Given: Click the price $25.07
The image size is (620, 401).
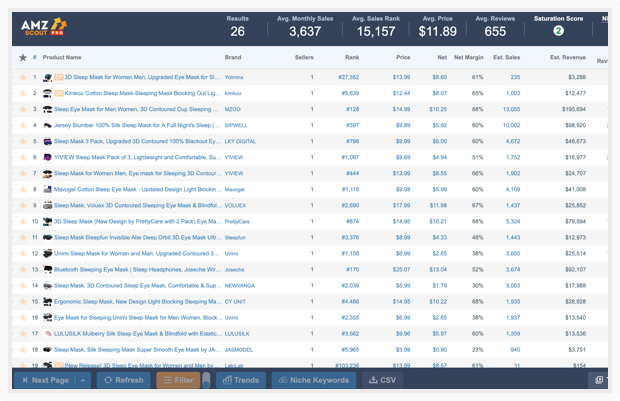Looking at the screenshot, I should tap(401, 270).
